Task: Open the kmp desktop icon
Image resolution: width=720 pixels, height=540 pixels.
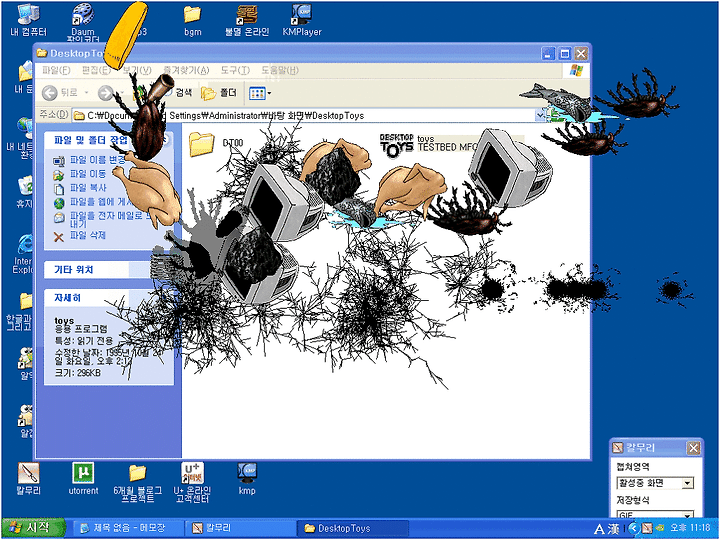Action: pyautogui.click(x=247, y=479)
